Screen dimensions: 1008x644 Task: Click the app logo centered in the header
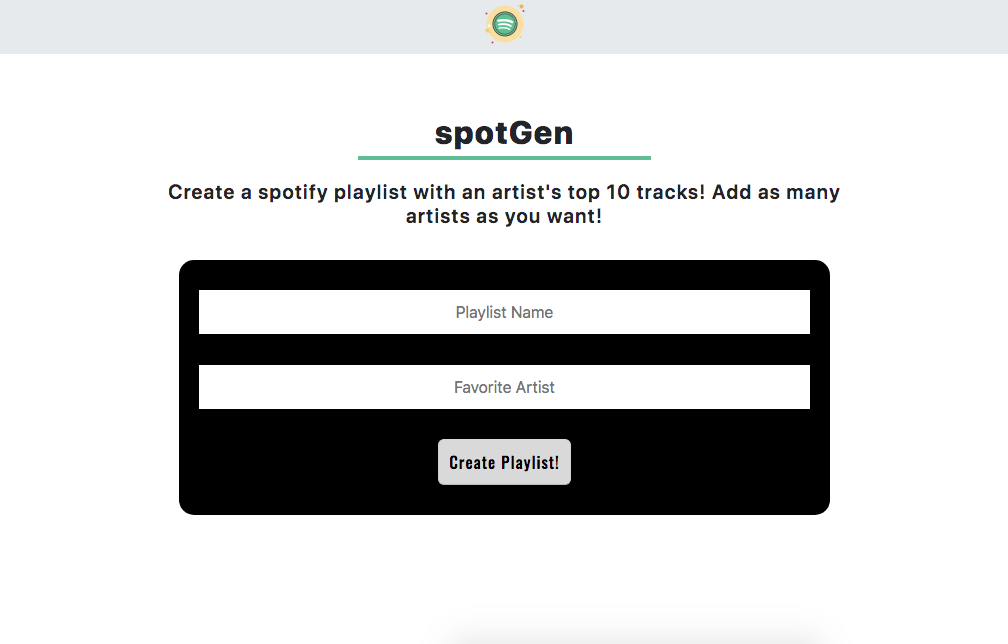504,22
